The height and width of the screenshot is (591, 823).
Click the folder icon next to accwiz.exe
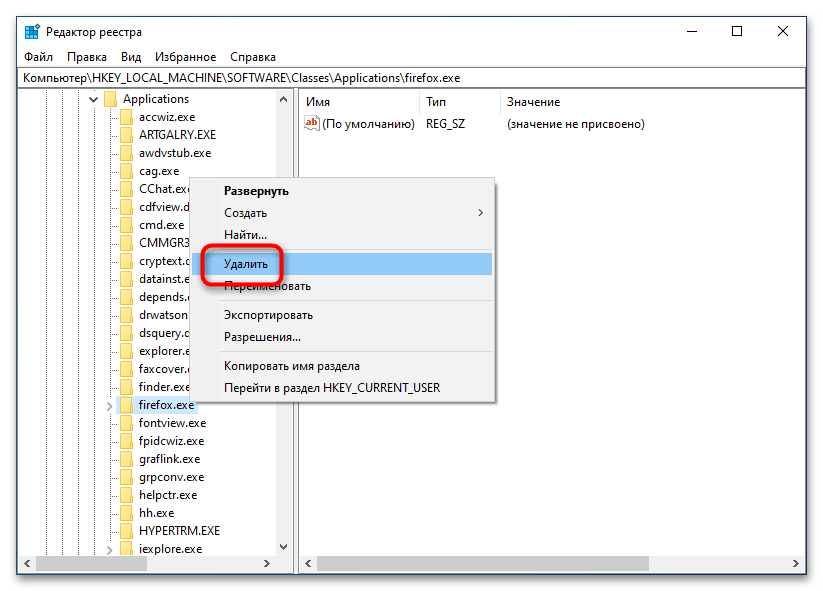(x=126, y=117)
